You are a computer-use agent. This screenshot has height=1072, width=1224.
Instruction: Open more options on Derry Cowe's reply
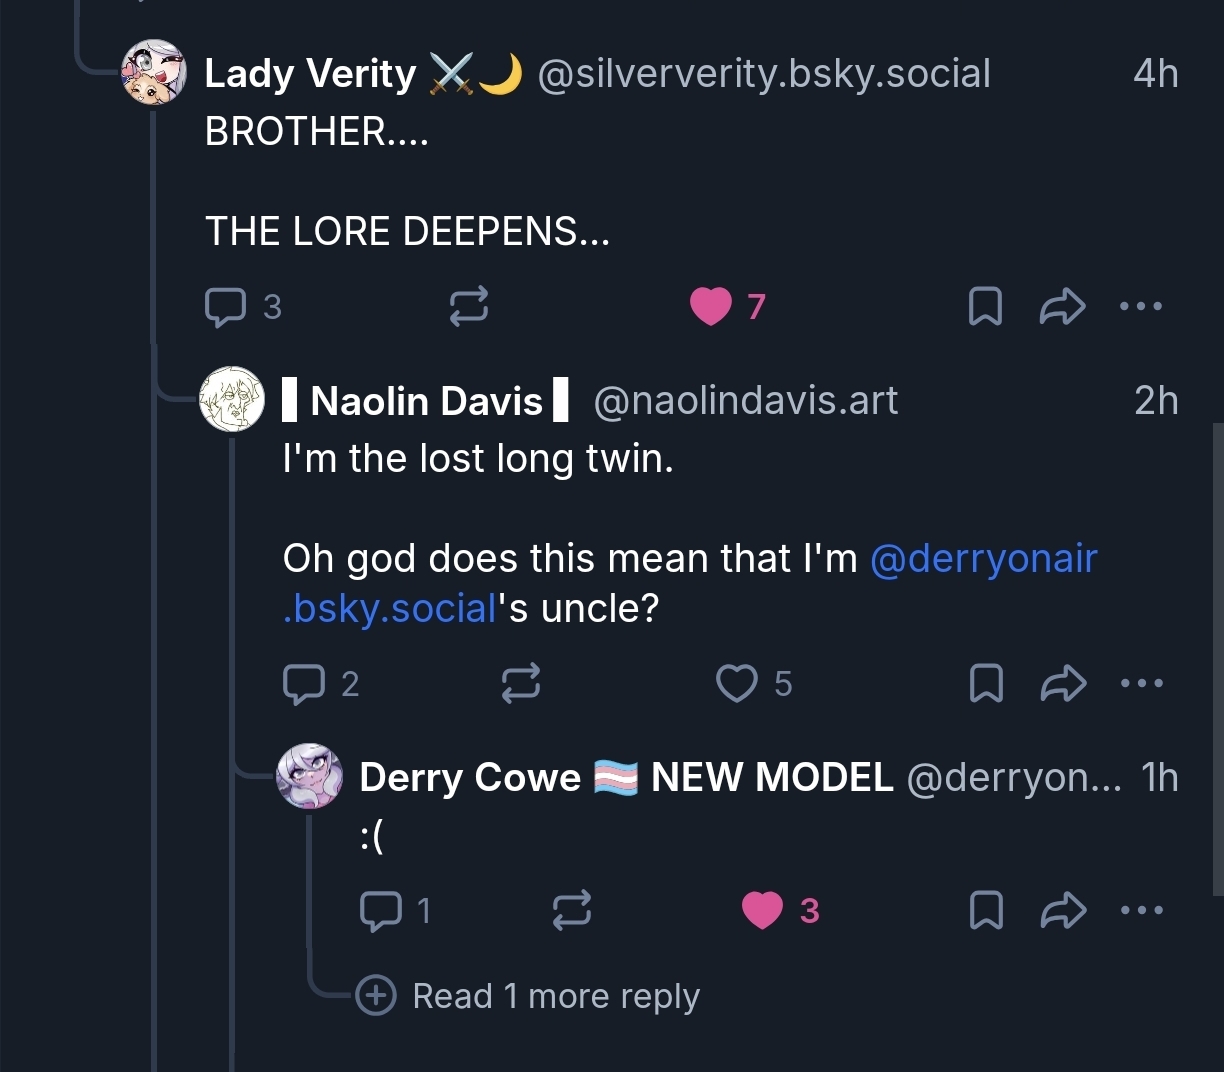pos(1142,910)
